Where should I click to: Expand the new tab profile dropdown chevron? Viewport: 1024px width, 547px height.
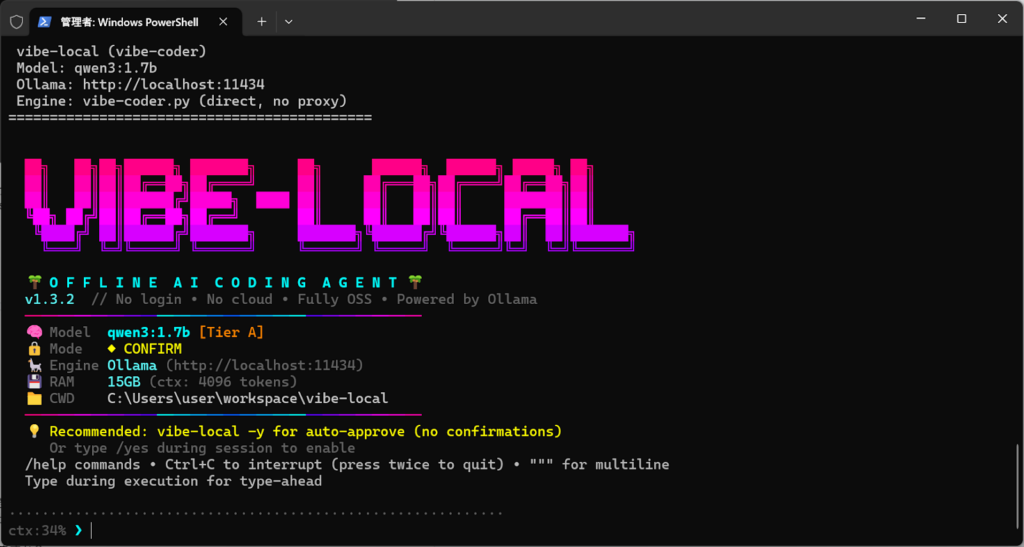(x=289, y=20)
